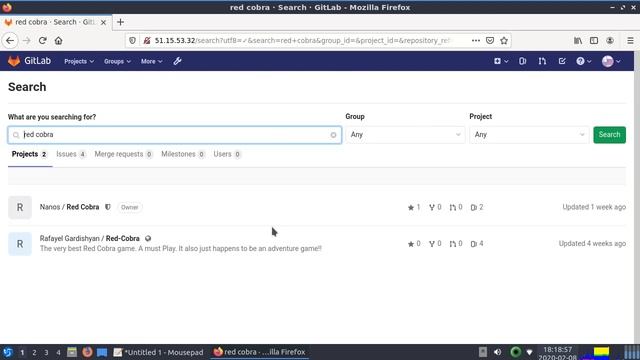Open the to-do list icon
This screenshot has width=640, height=360.
point(562,61)
